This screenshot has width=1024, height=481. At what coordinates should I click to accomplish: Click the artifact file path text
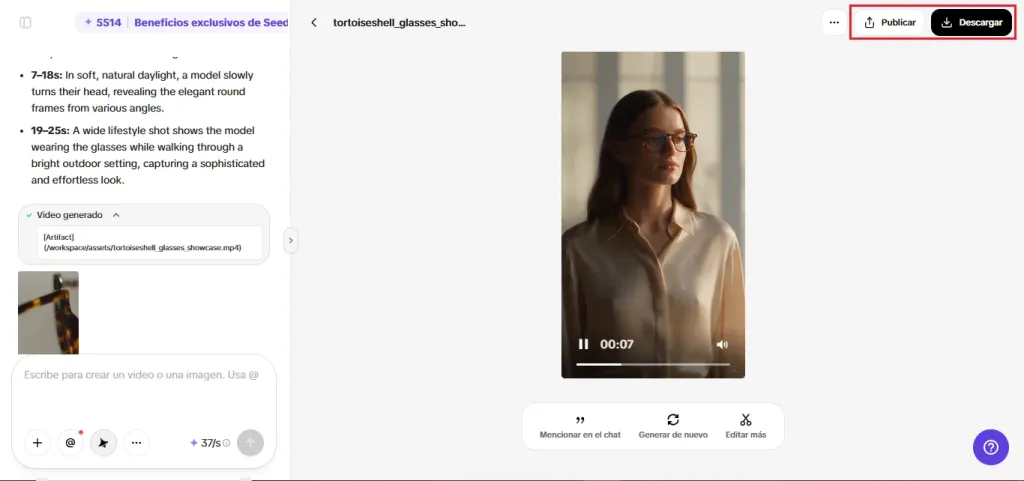pyautogui.click(x=142, y=242)
